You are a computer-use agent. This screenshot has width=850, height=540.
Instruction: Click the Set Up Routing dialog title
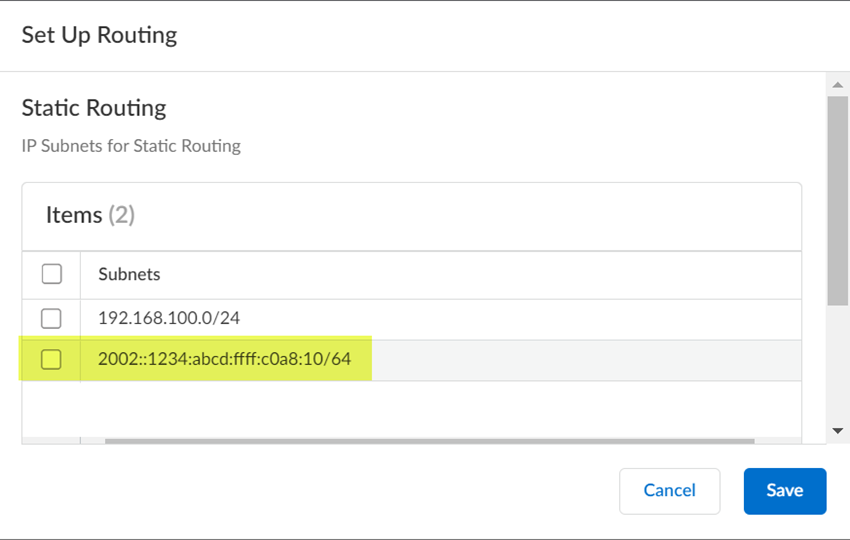pos(99,35)
